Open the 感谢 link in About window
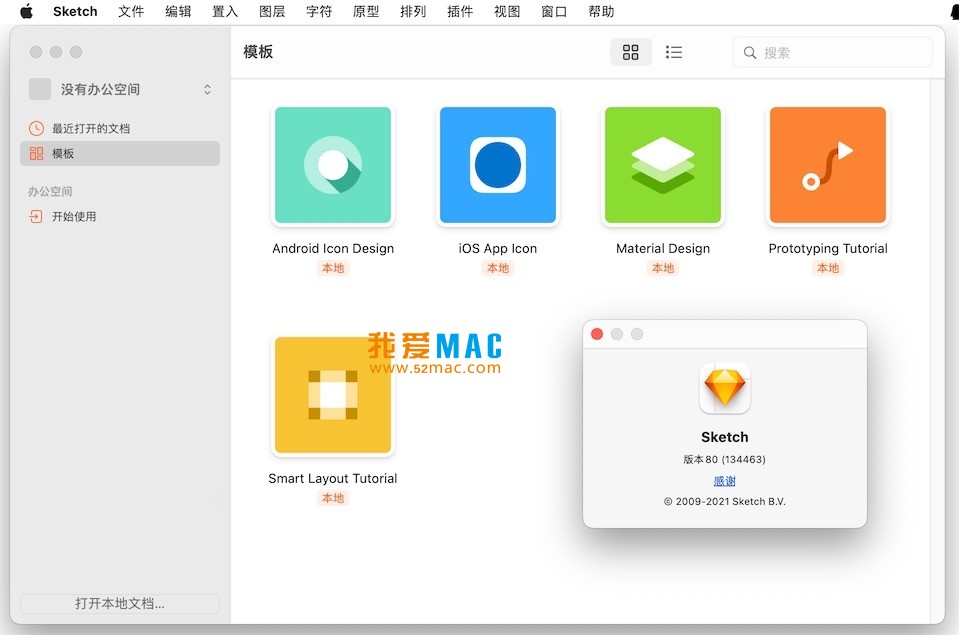 click(724, 480)
